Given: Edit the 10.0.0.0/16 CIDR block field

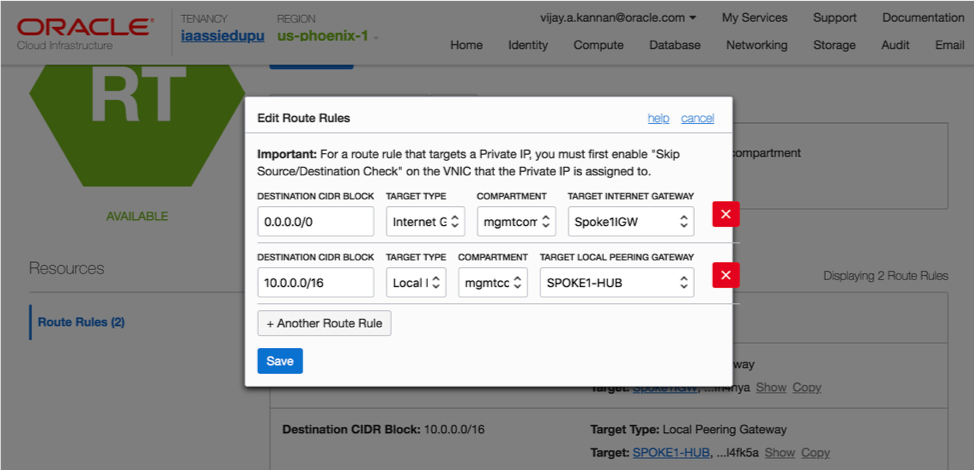Looking at the screenshot, I should [x=315, y=283].
